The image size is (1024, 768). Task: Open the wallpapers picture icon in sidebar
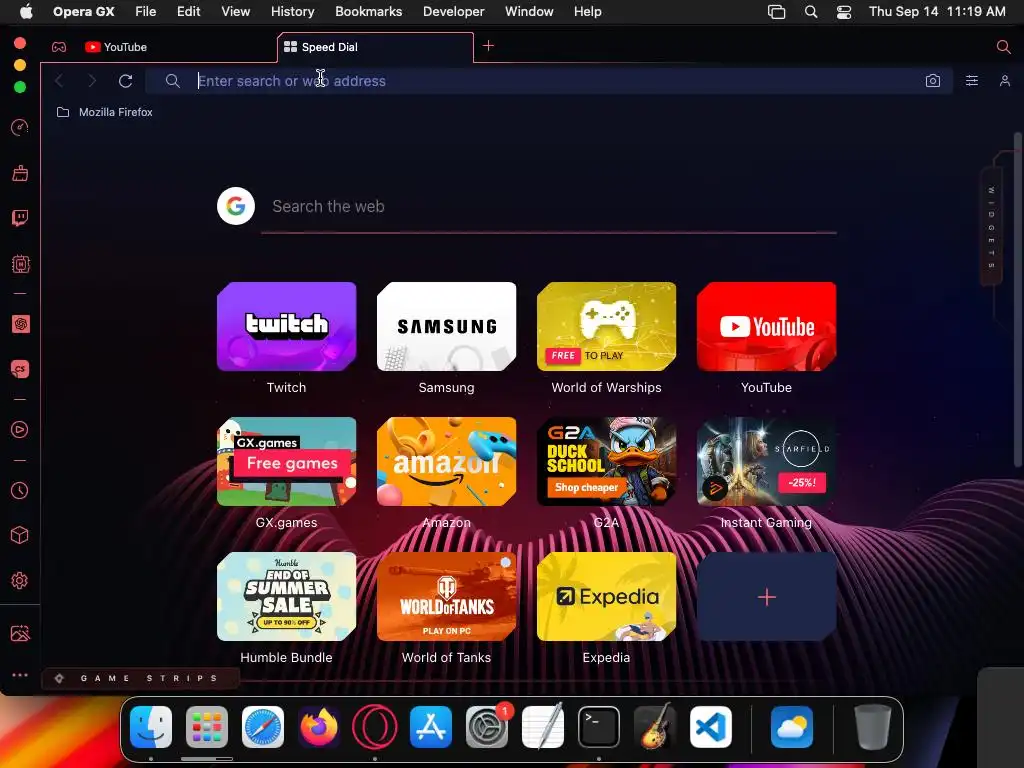click(20, 633)
